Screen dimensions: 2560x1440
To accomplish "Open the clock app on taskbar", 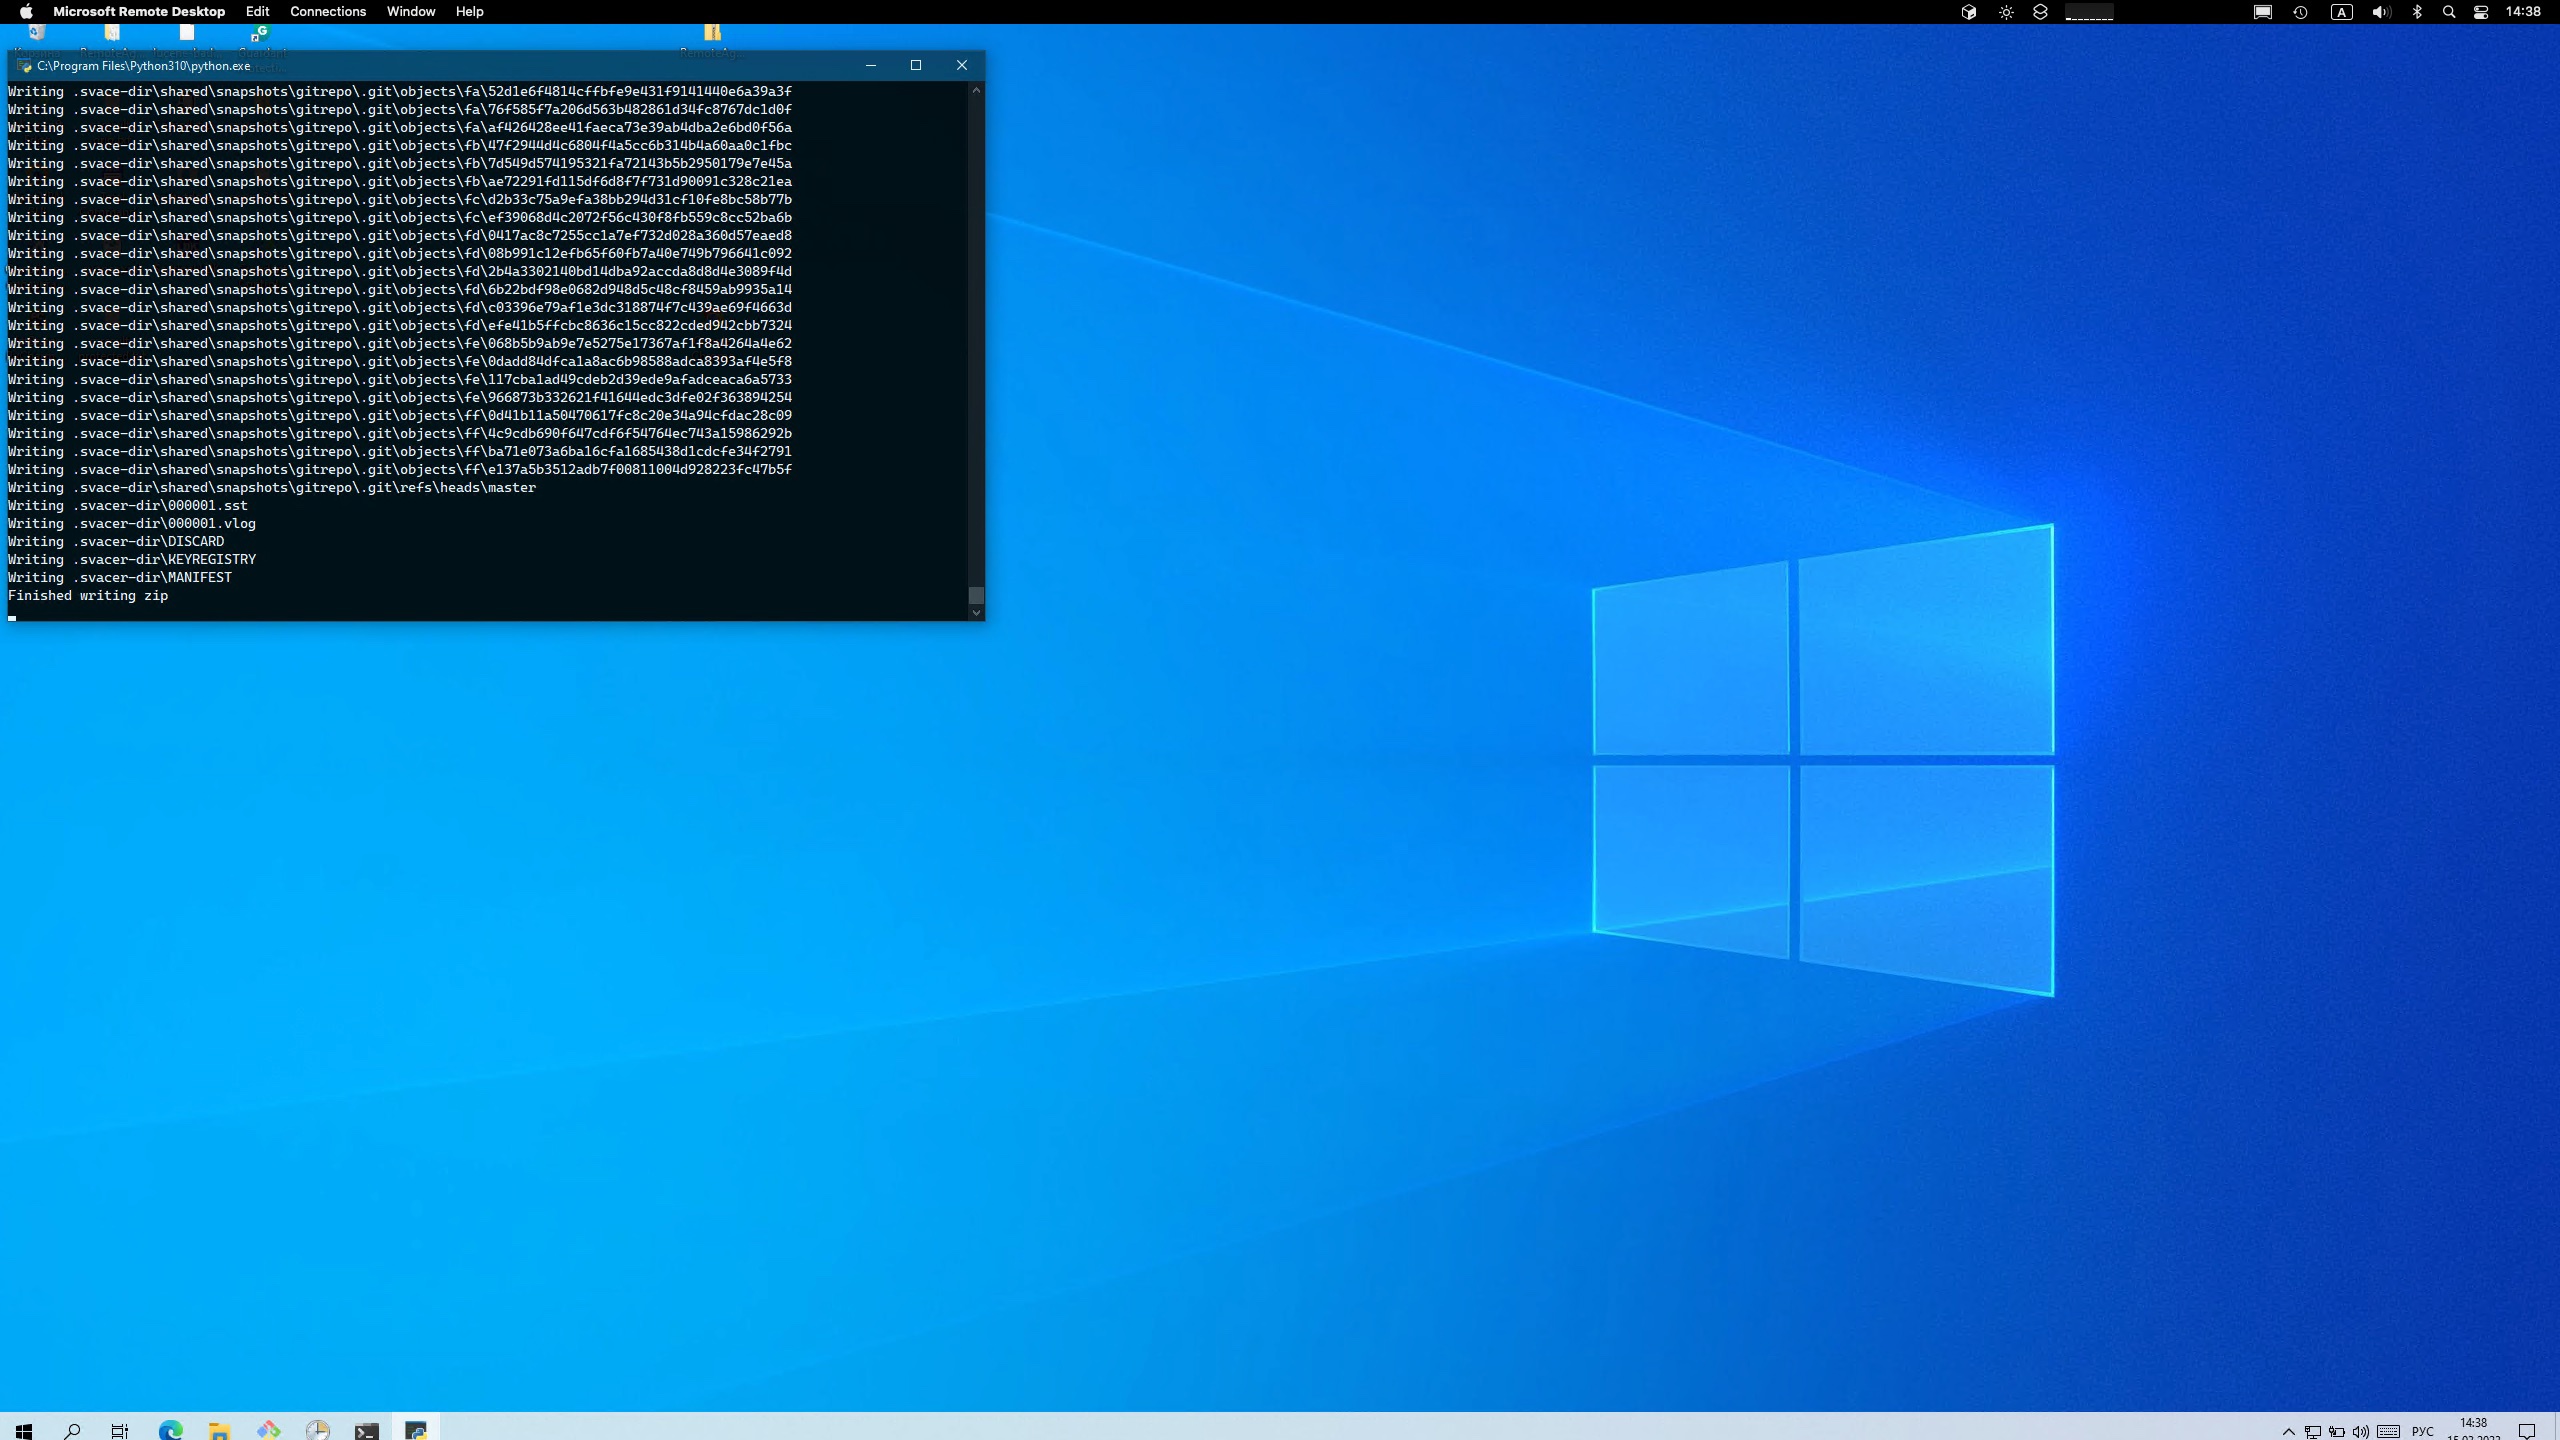I will pyautogui.click(x=318, y=1430).
